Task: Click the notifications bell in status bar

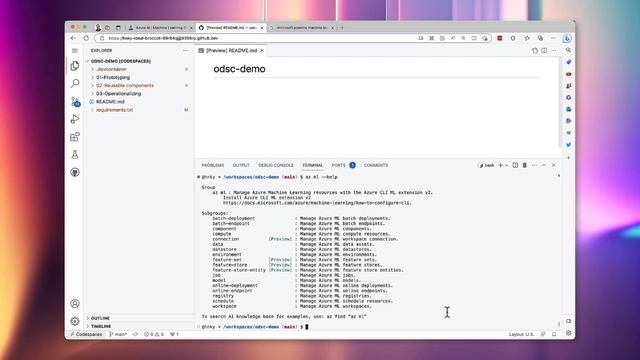Action: [554, 334]
